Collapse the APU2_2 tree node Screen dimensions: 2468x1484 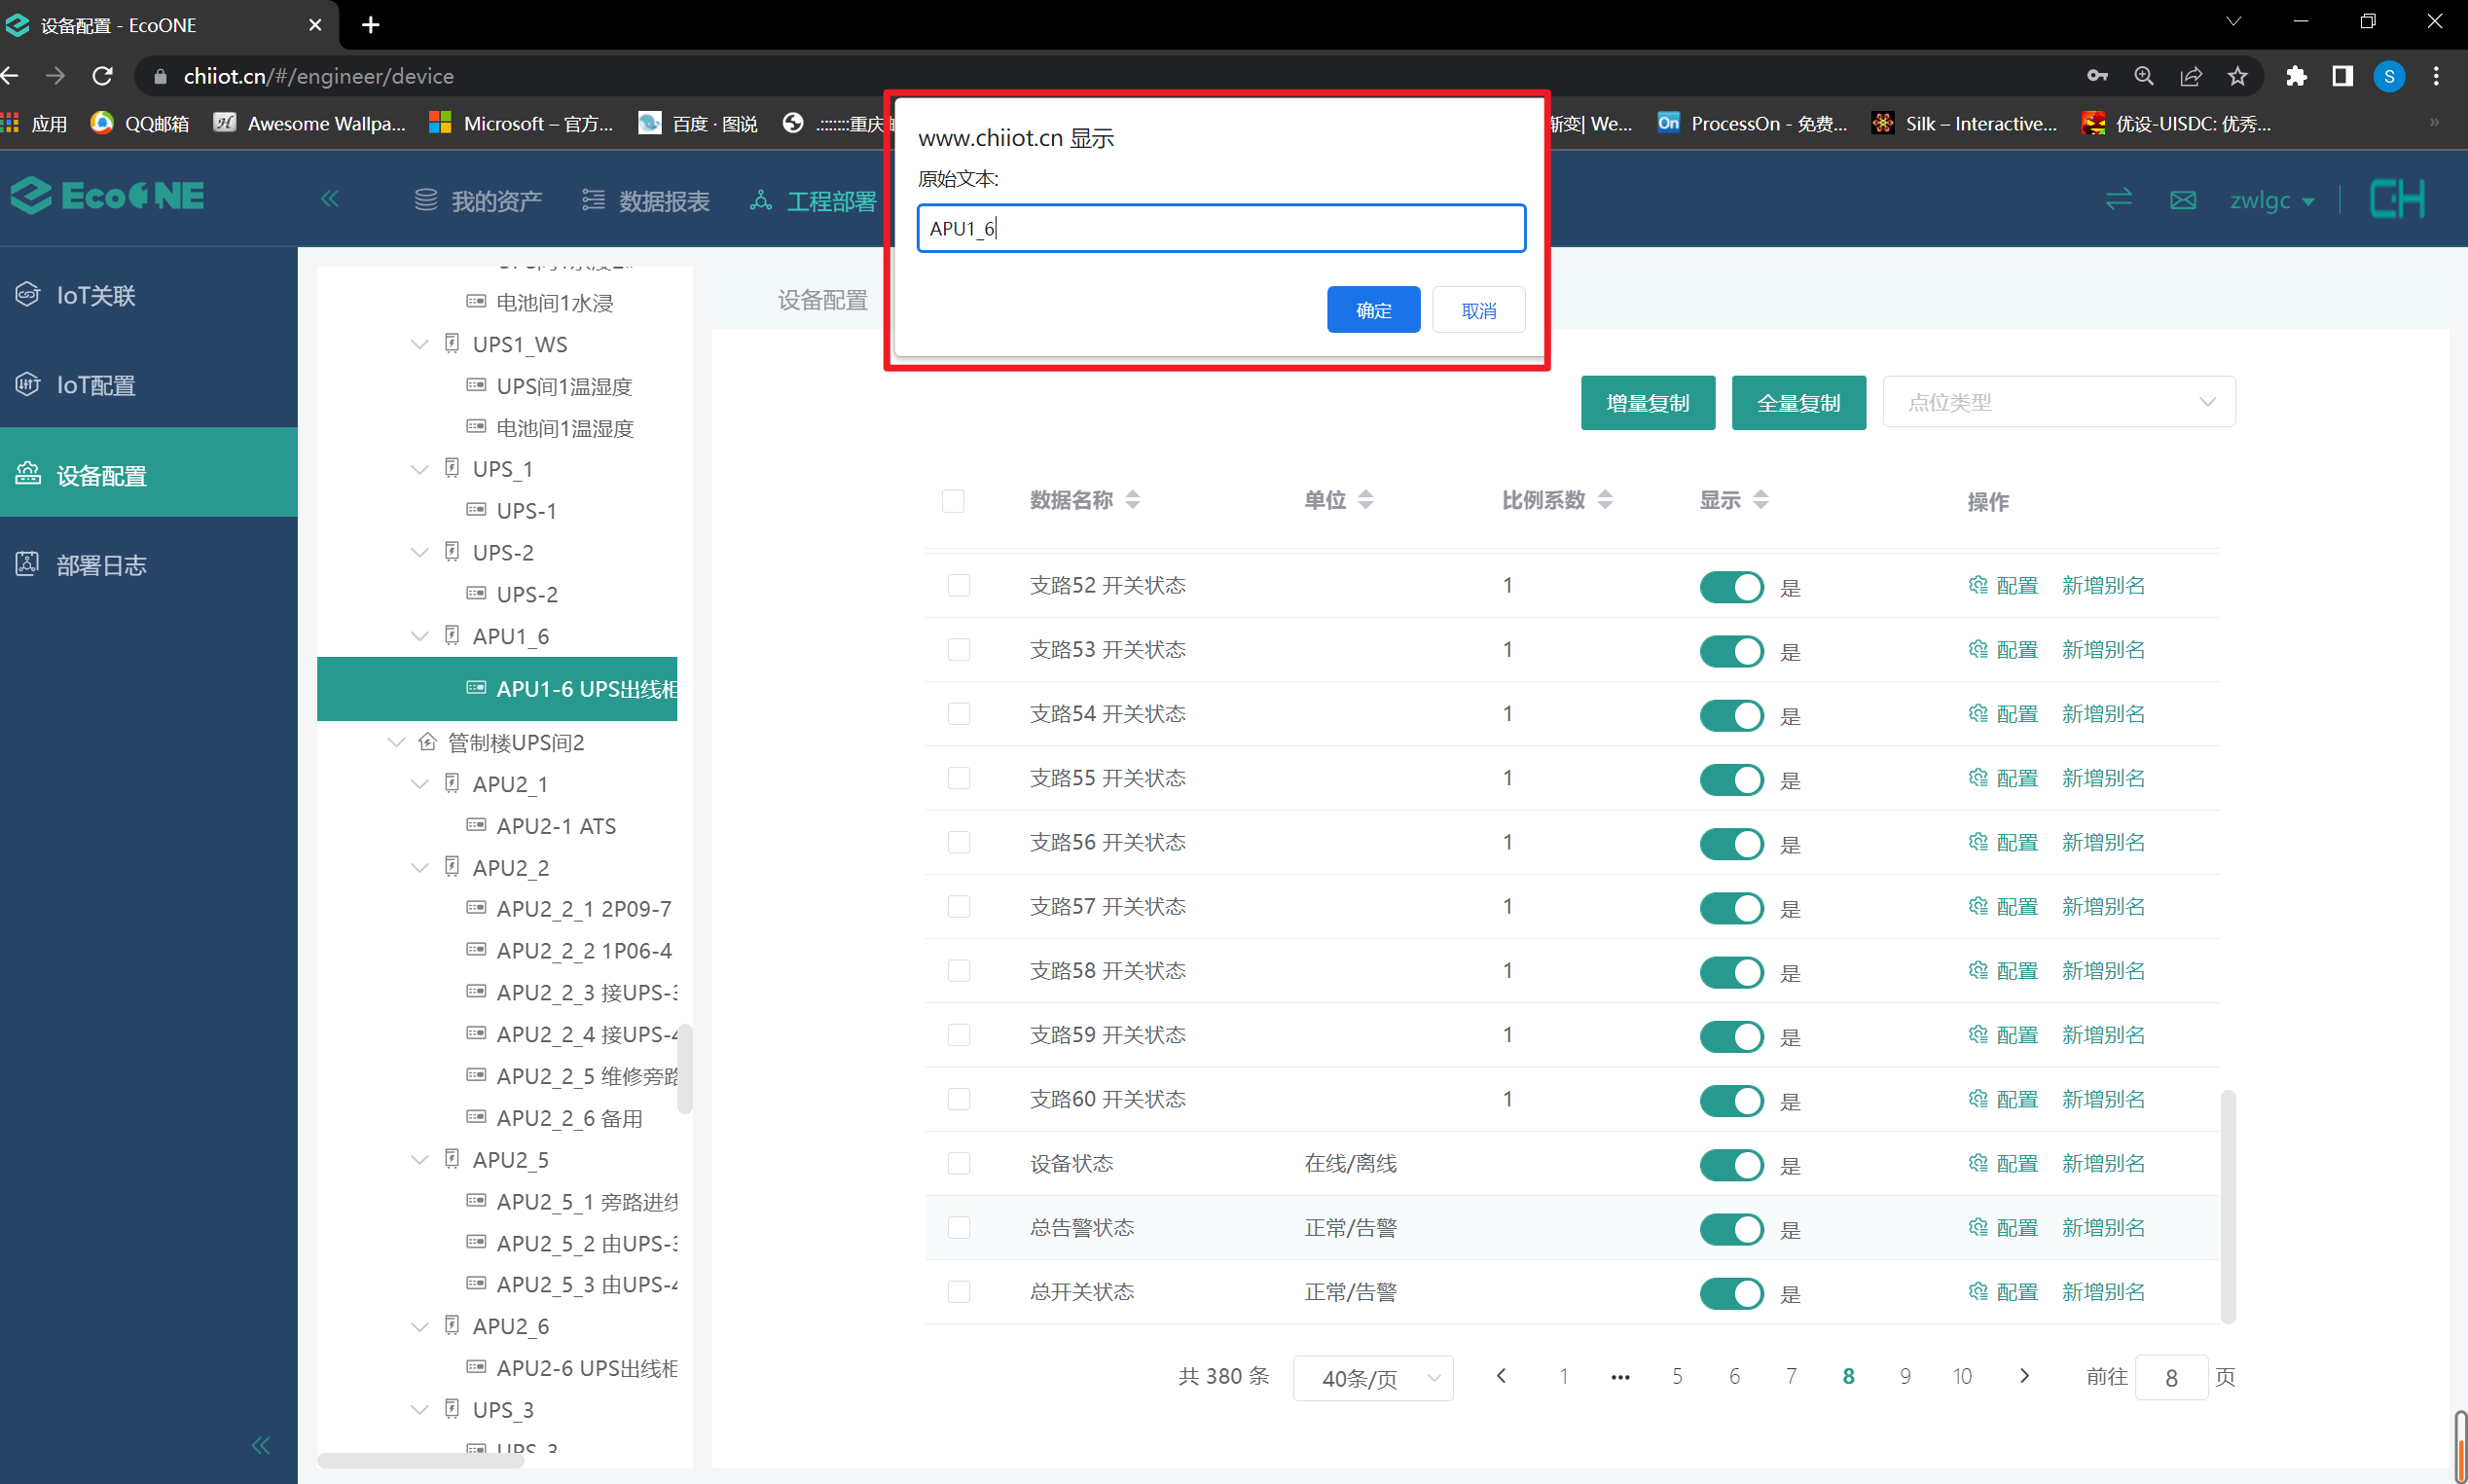(420, 868)
